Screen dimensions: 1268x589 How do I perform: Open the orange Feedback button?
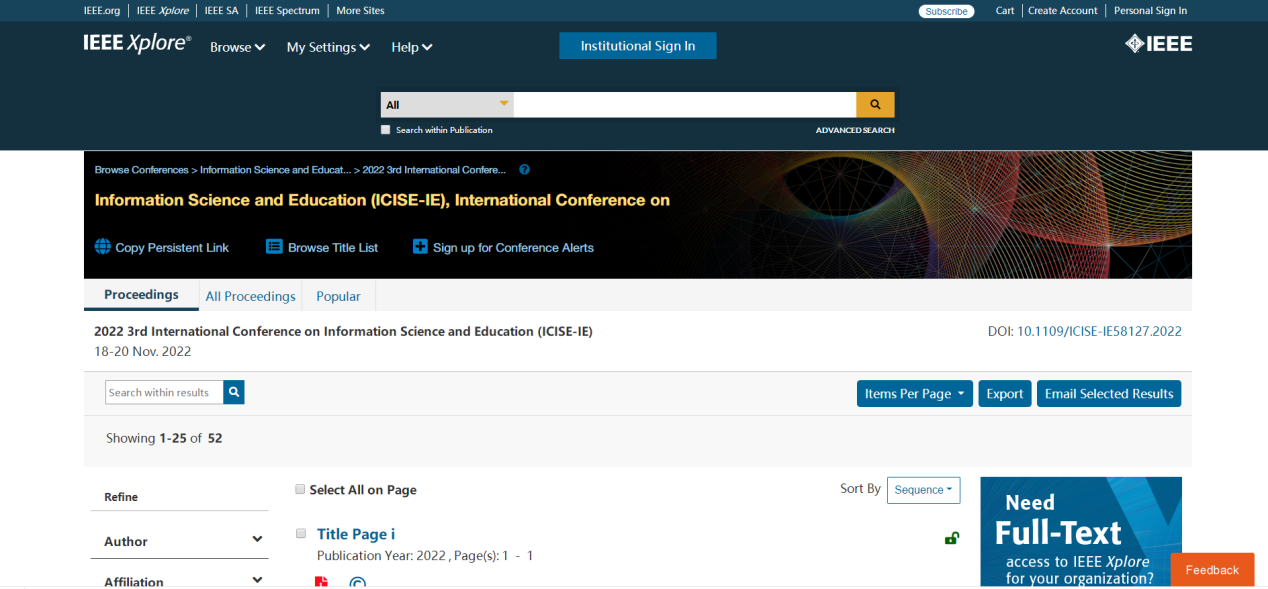[x=1212, y=570]
